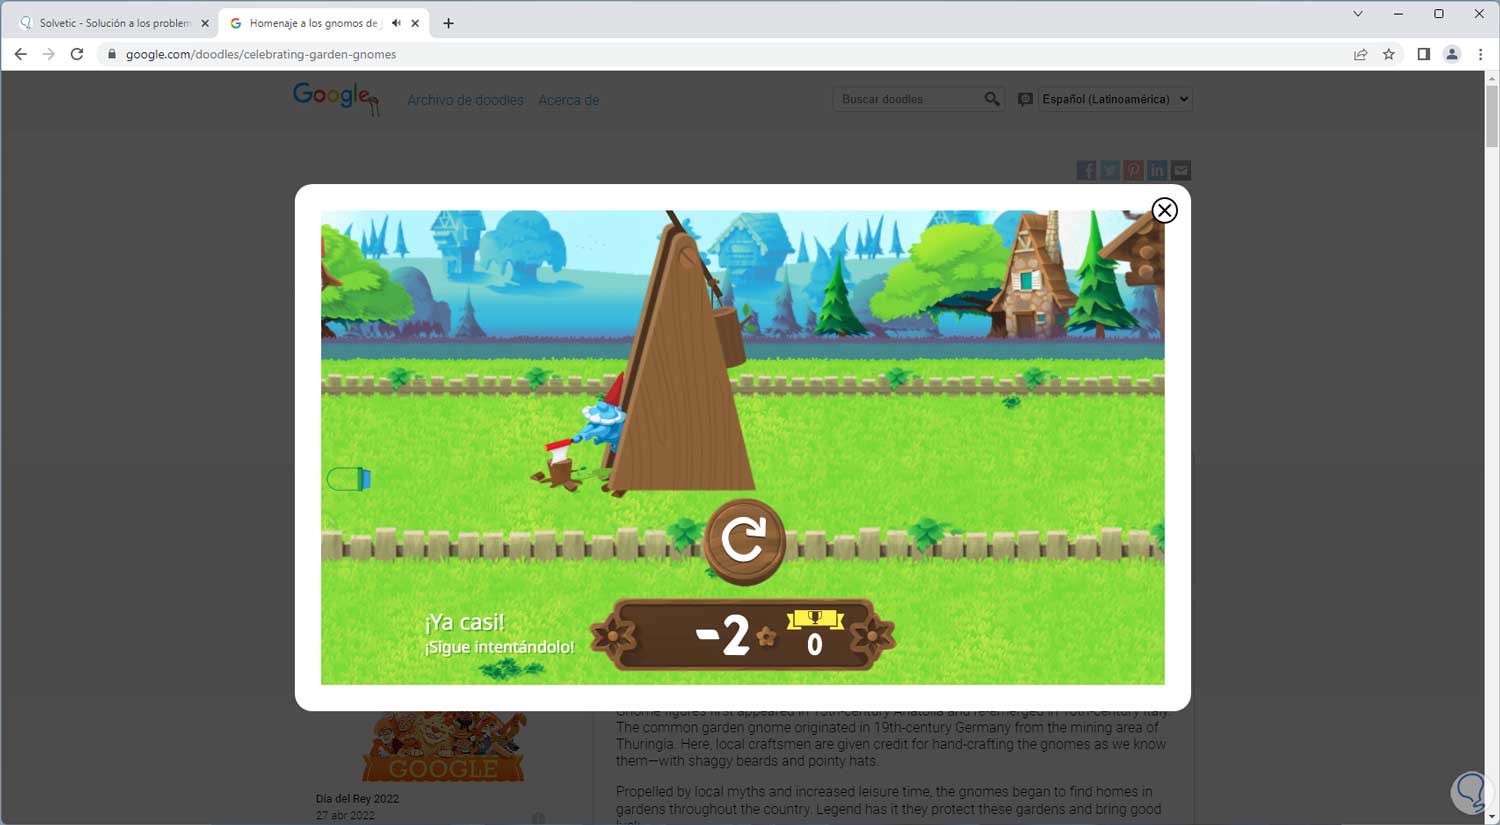Open a new browser tab

coord(448,23)
